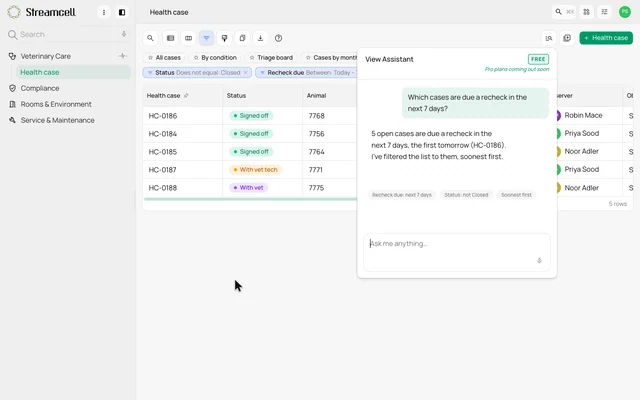
Task: Open the Recheck due filter chip
Action: [306, 73]
